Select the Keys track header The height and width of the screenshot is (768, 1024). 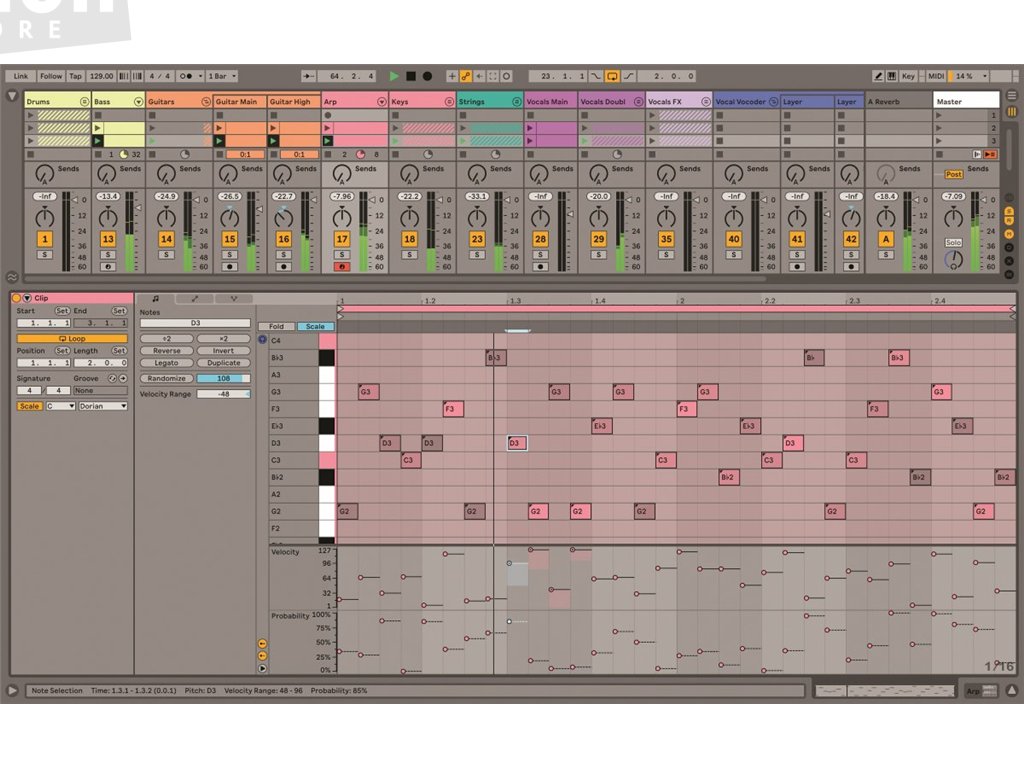coord(422,101)
